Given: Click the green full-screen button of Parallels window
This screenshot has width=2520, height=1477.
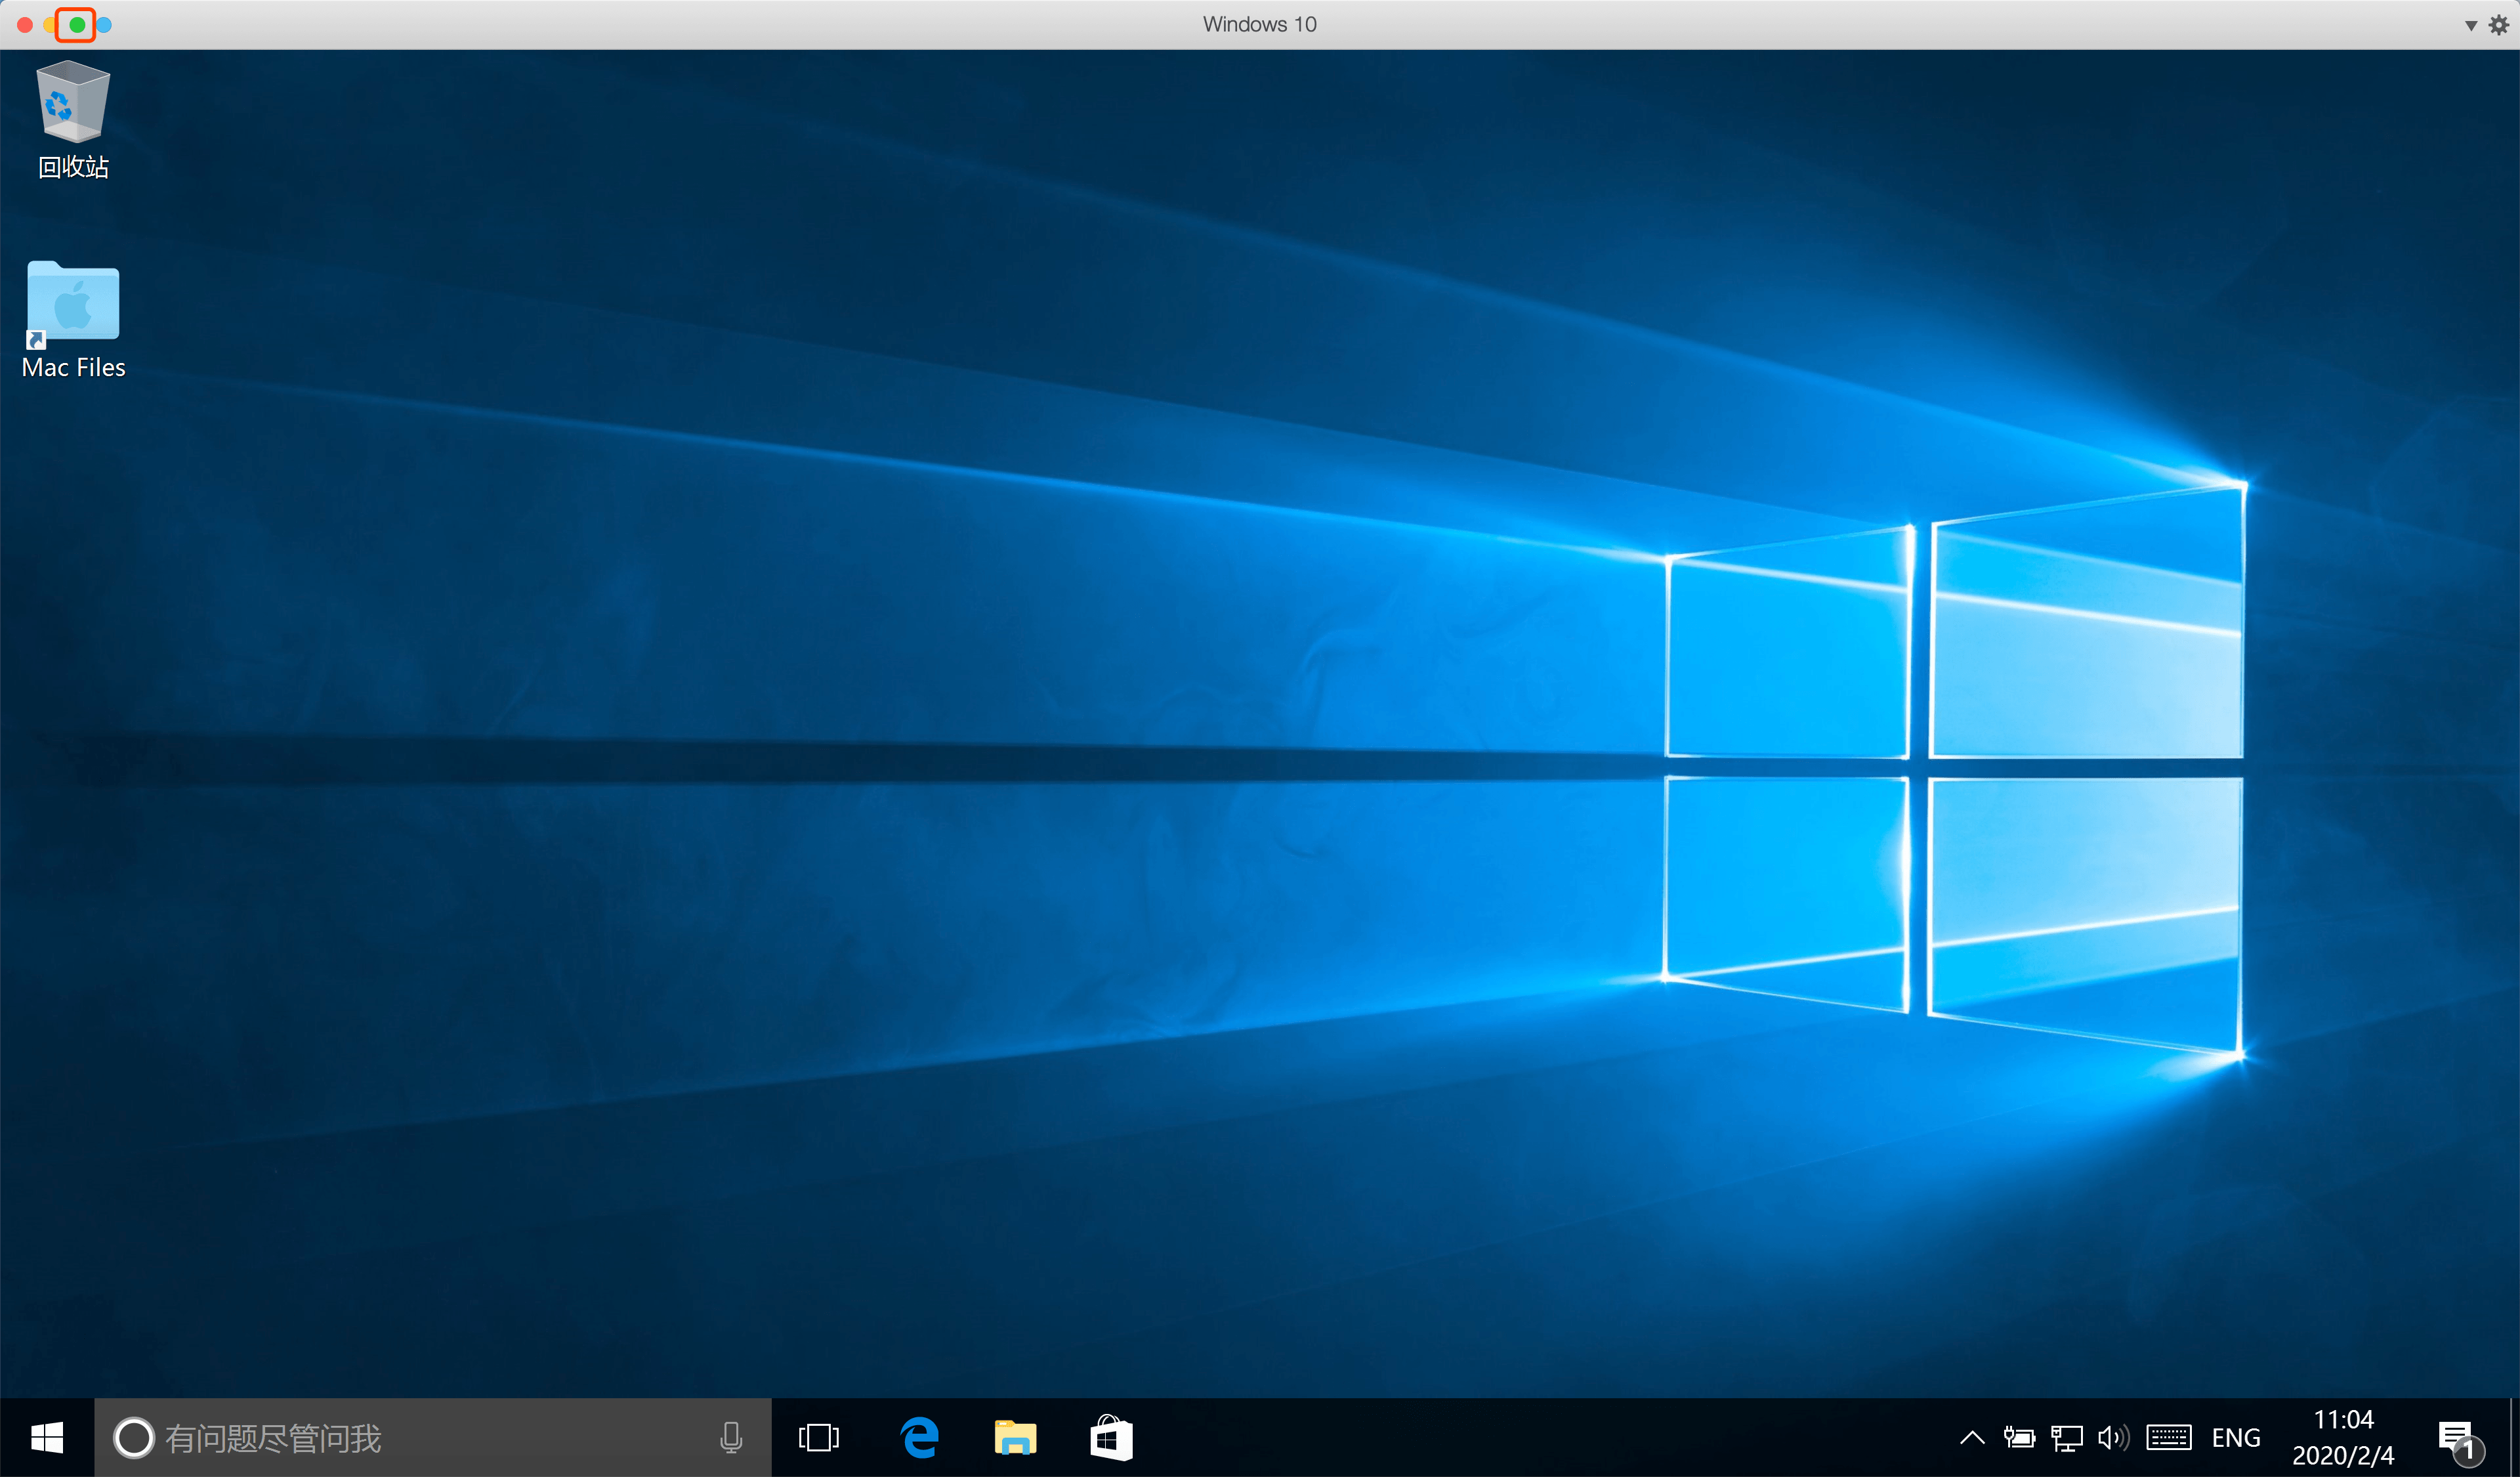Looking at the screenshot, I should pyautogui.click(x=77, y=24).
